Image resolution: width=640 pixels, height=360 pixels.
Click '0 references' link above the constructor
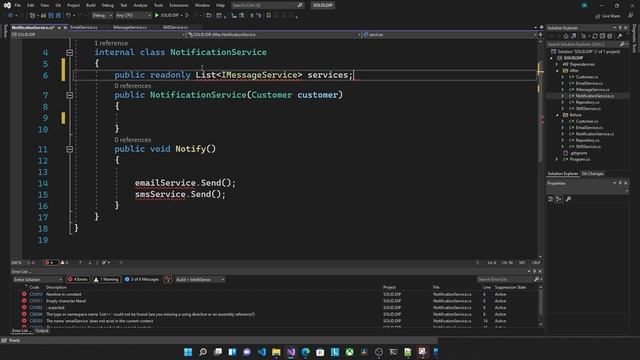[x=133, y=86]
